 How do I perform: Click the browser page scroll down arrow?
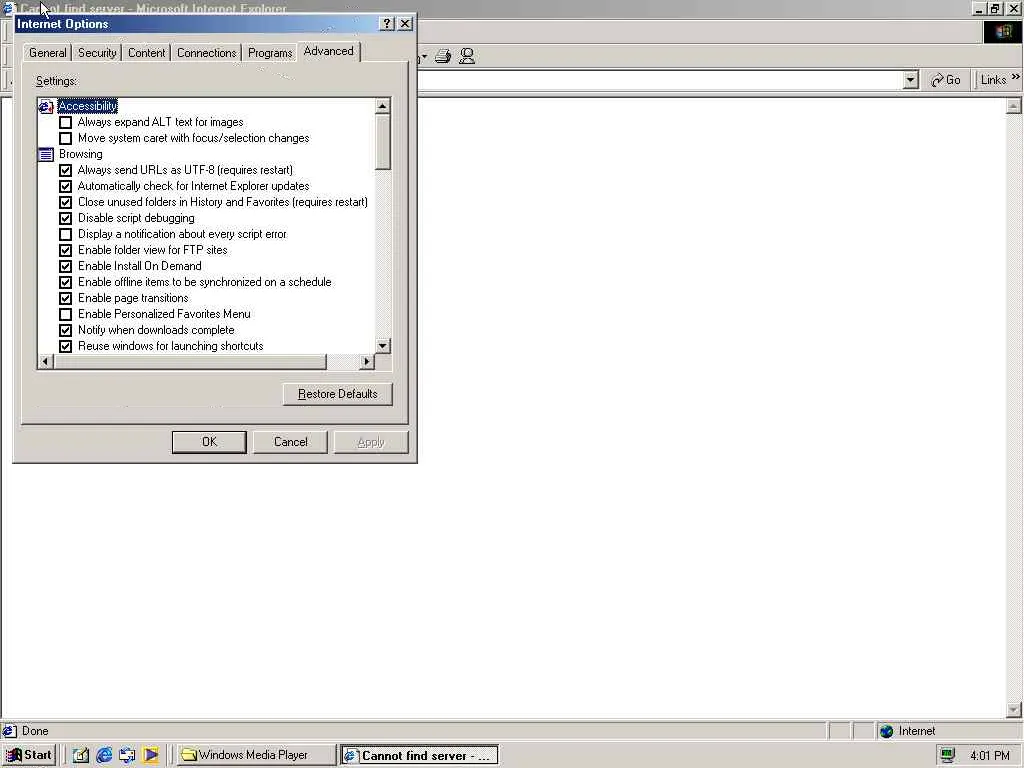pos(1013,709)
